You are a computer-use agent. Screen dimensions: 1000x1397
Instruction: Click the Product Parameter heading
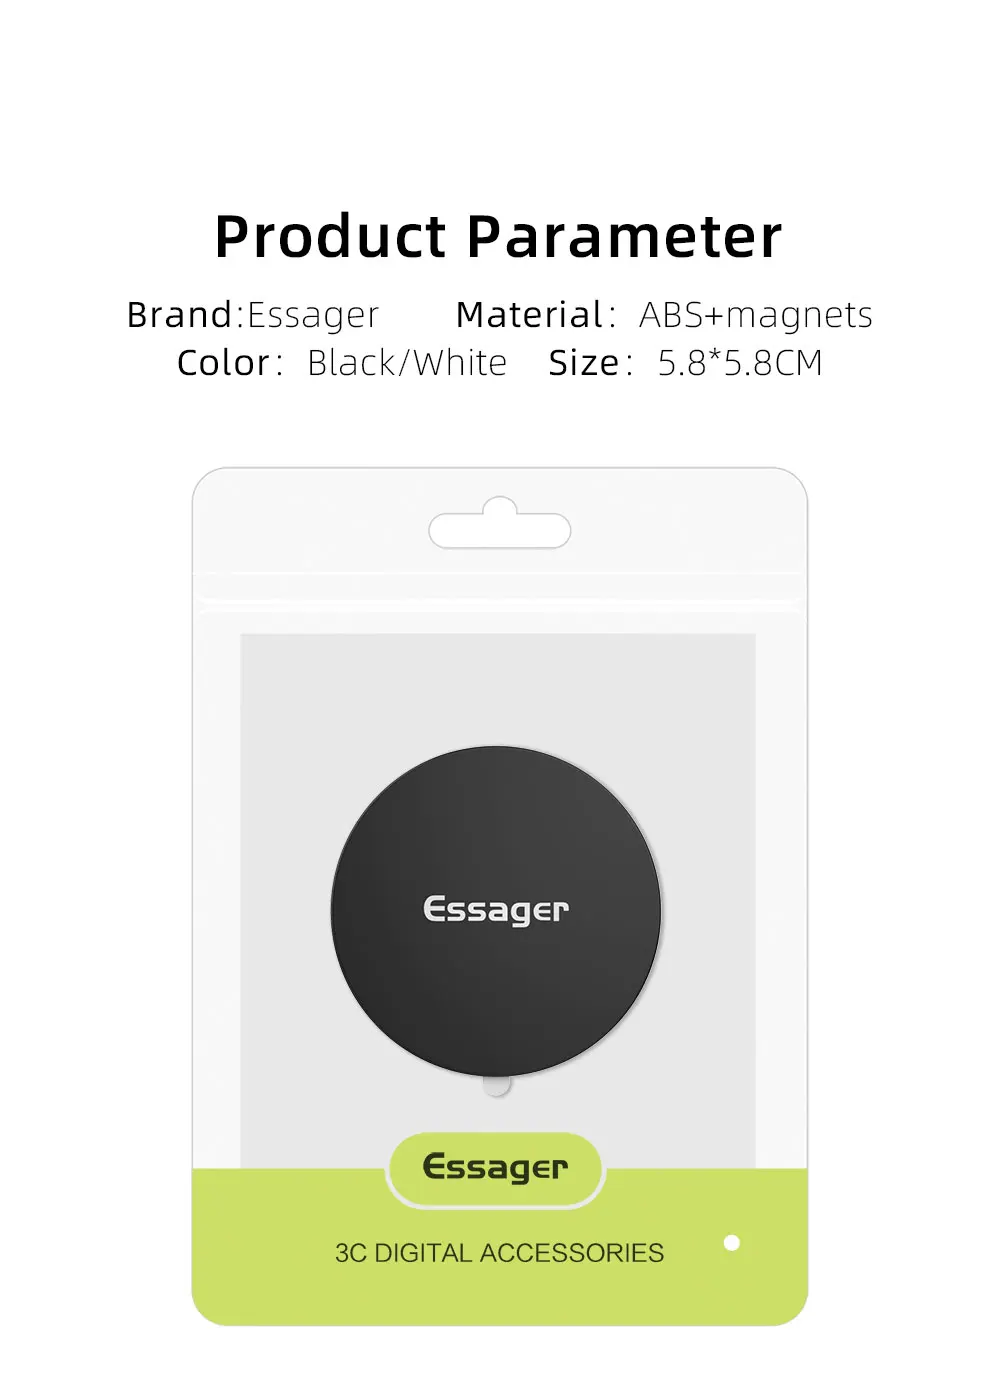(x=498, y=237)
